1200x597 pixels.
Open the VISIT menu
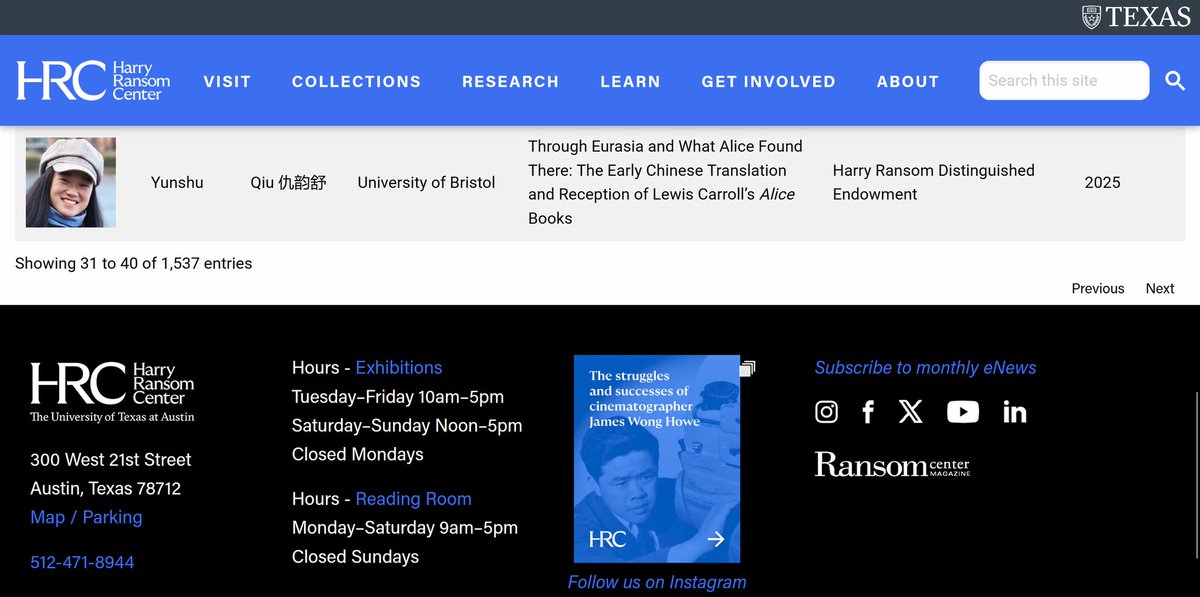click(x=227, y=81)
